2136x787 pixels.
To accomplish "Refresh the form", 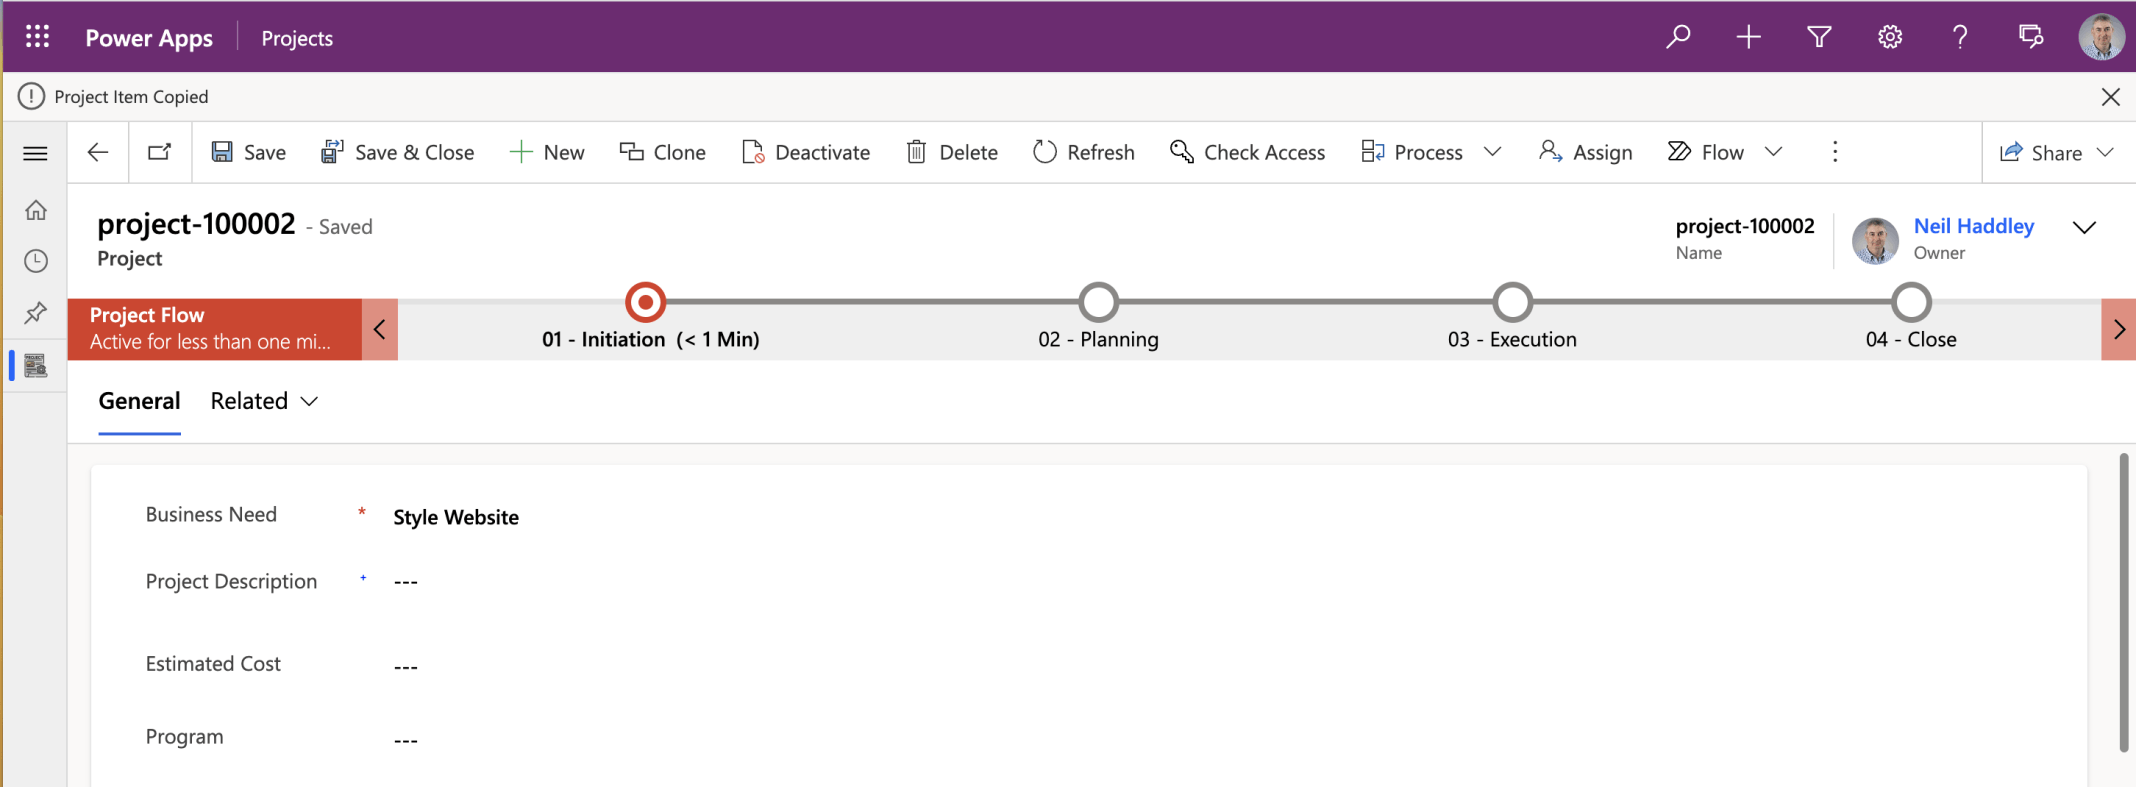I will coord(1084,152).
